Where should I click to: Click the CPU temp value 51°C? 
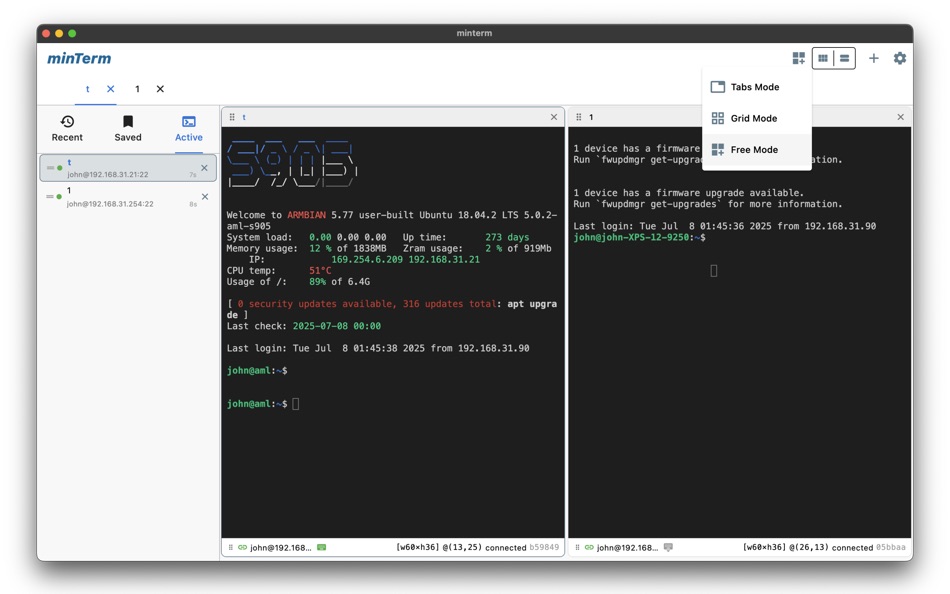321,271
